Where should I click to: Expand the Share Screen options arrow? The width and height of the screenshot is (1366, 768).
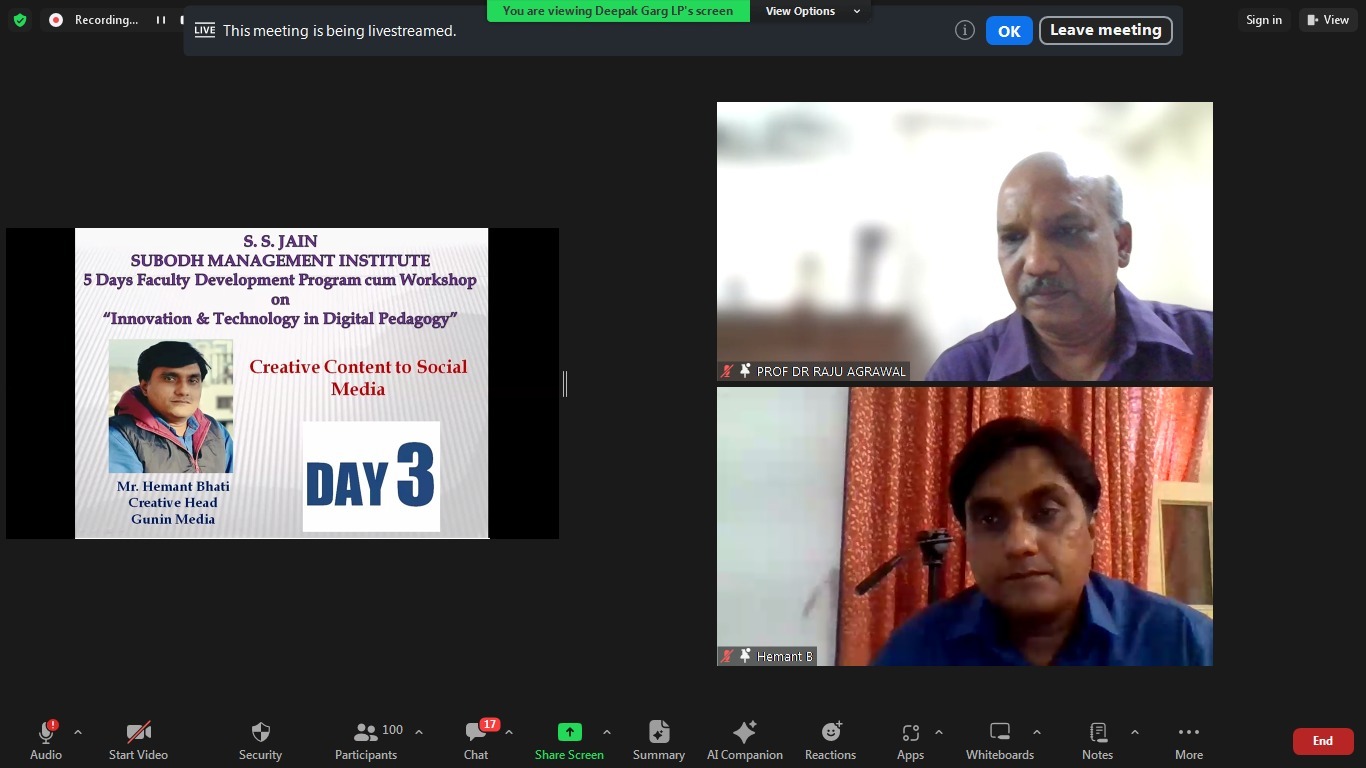coord(606,732)
